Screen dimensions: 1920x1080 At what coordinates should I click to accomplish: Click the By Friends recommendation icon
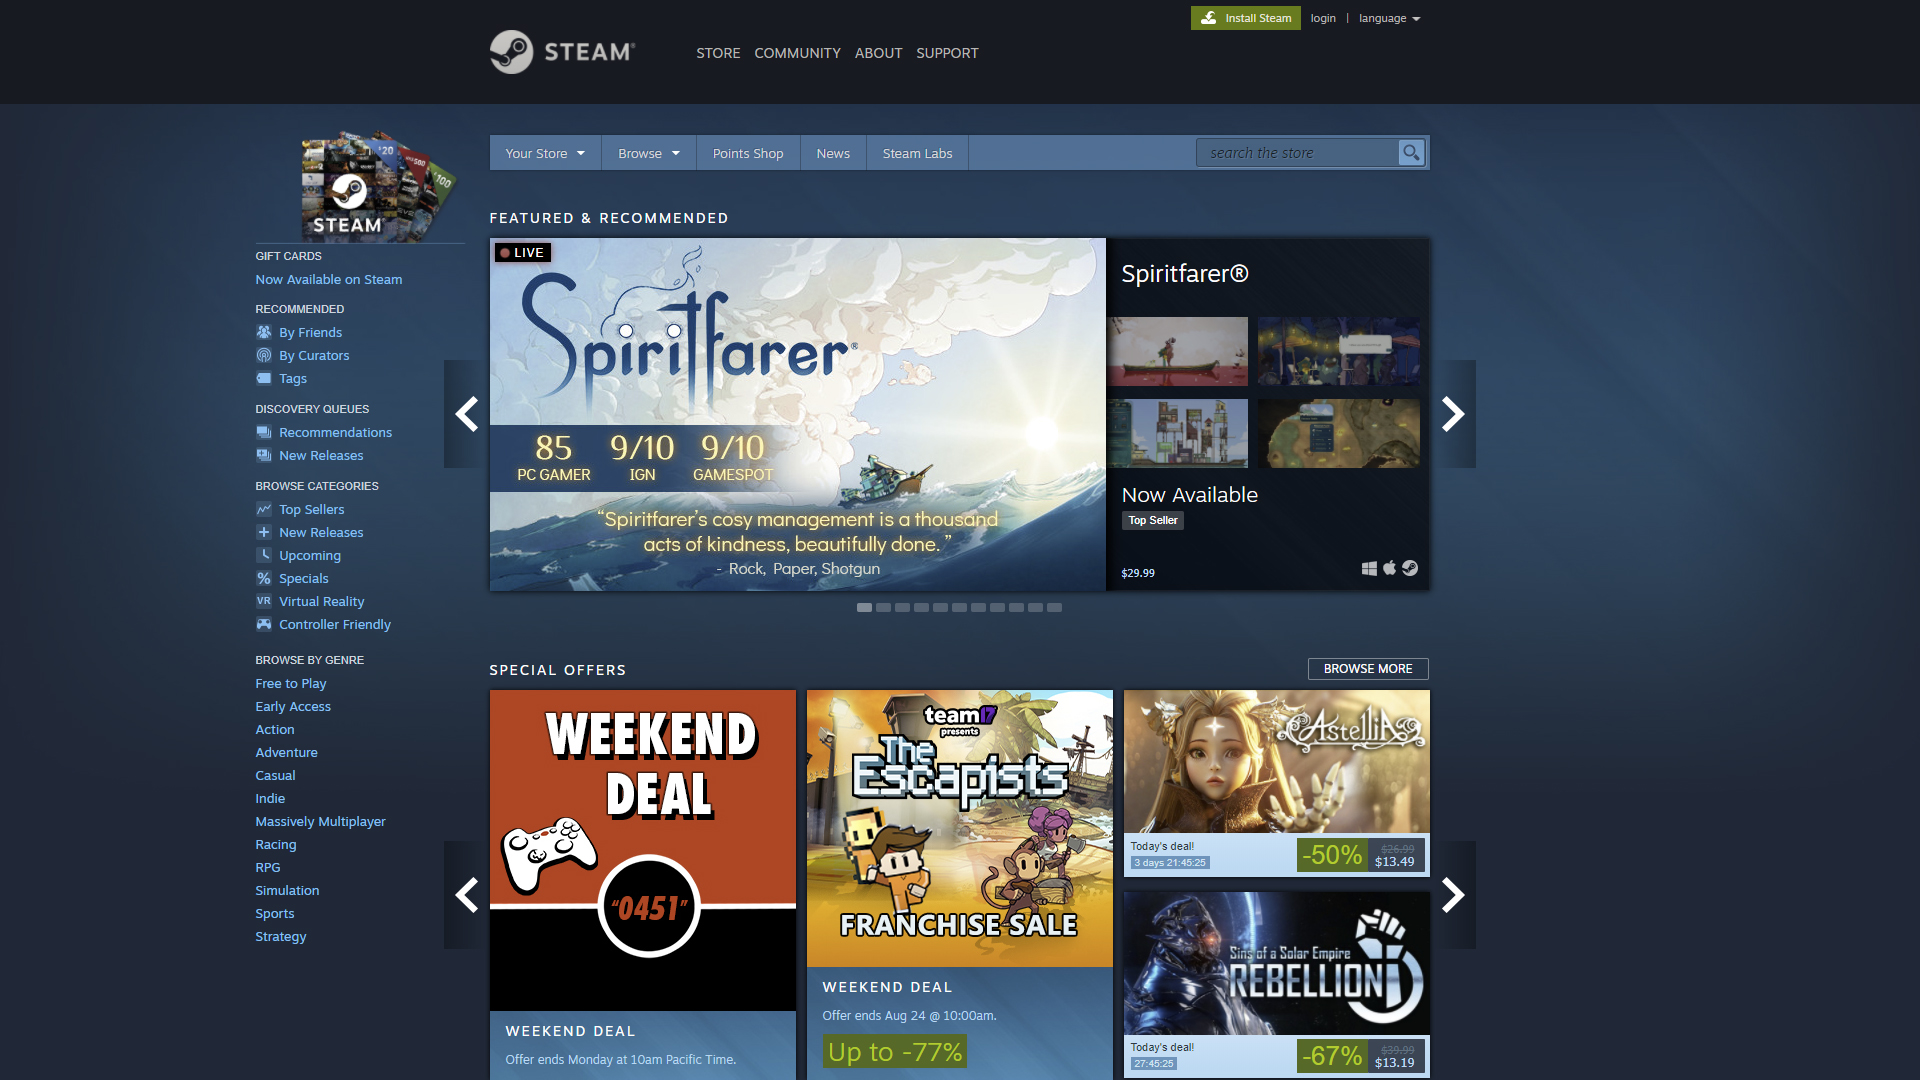pyautogui.click(x=264, y=331)
